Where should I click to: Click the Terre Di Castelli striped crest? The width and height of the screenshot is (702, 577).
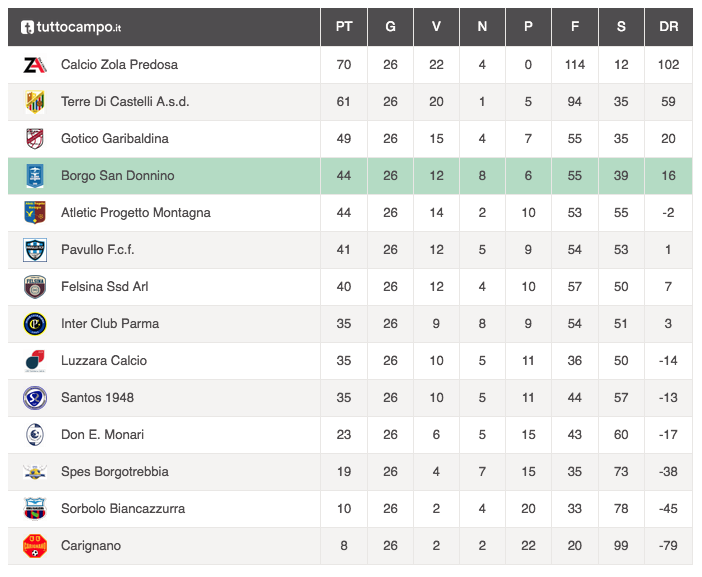click(x=34, y=102)
